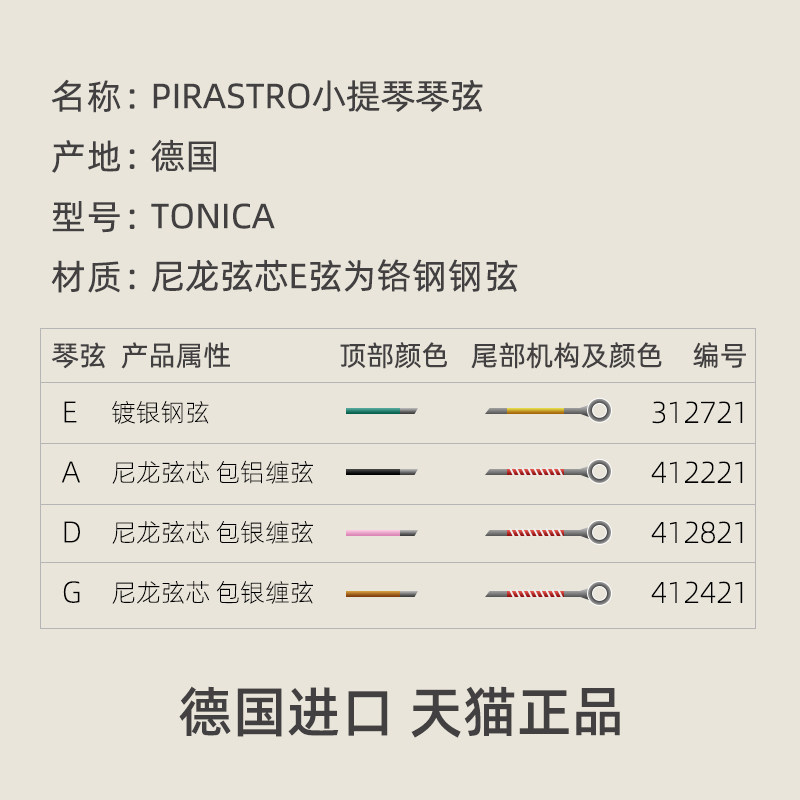
Task: Select product number 312721
Action: [698, 413]
